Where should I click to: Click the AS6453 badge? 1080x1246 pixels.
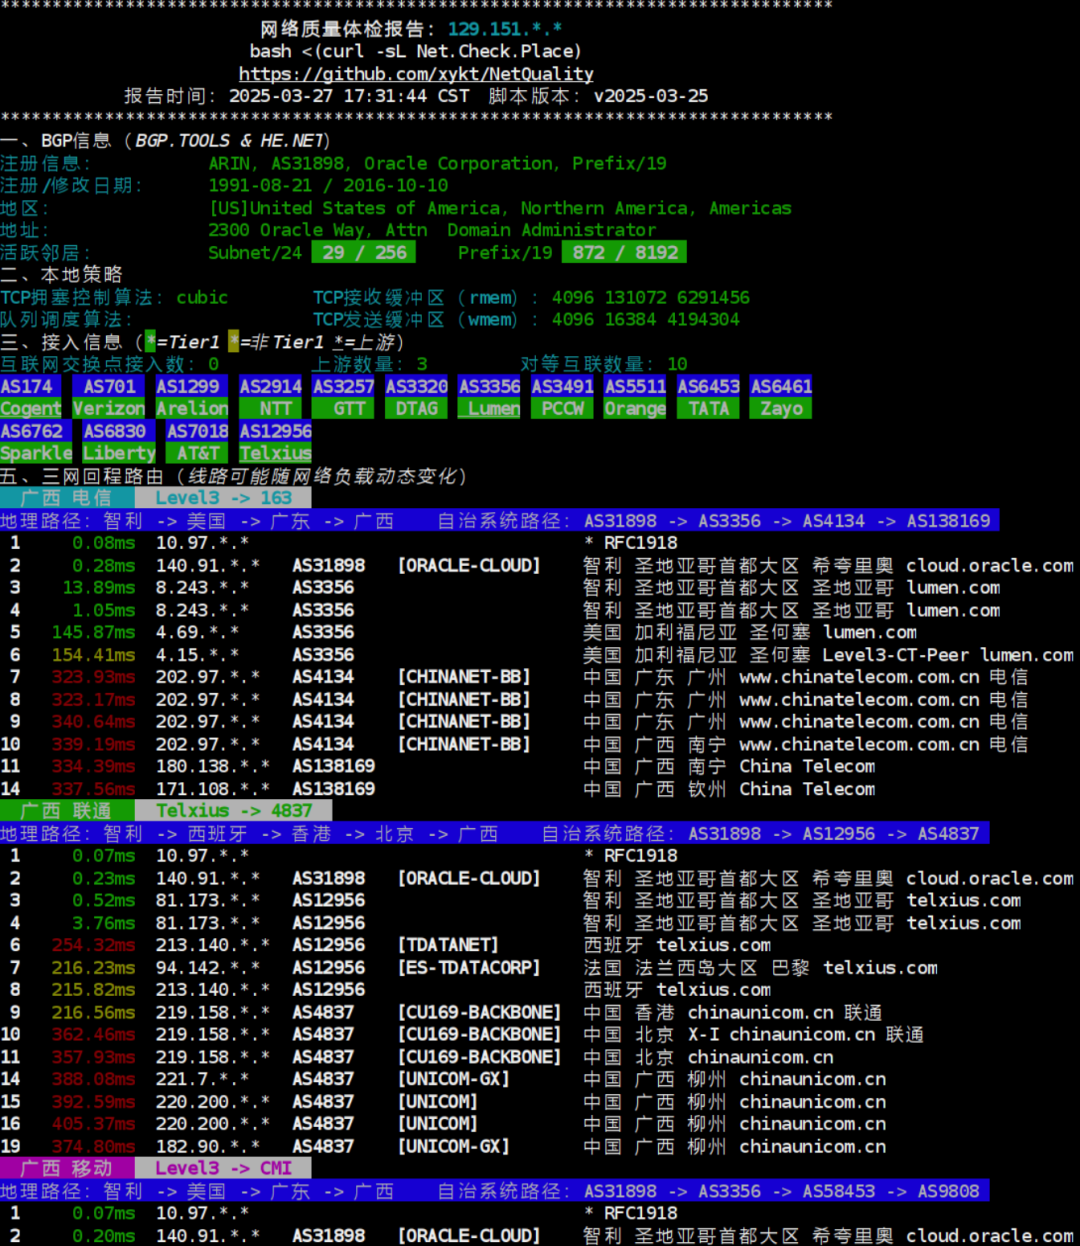point(709,386)
